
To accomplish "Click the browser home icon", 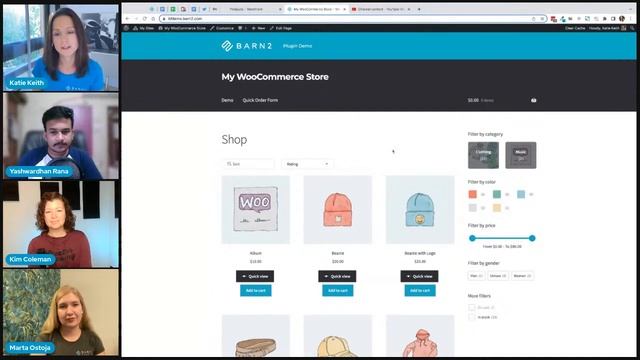I will [x=153, y=19].
